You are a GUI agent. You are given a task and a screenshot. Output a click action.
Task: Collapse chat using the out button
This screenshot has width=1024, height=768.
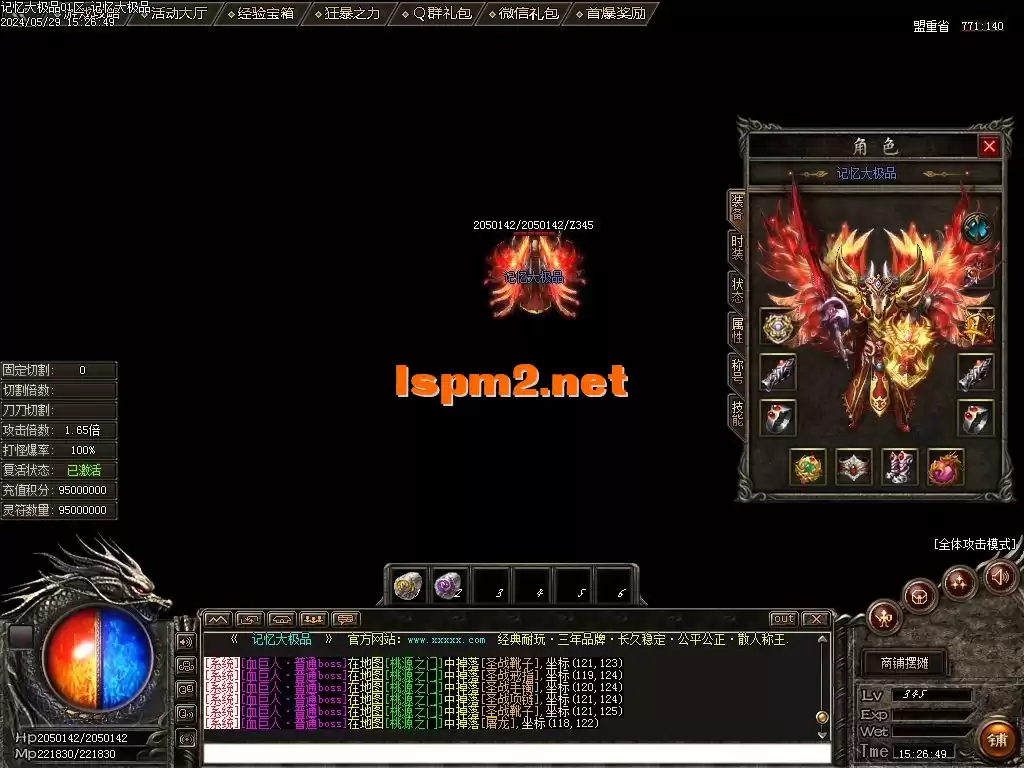[x=786, y=618]
